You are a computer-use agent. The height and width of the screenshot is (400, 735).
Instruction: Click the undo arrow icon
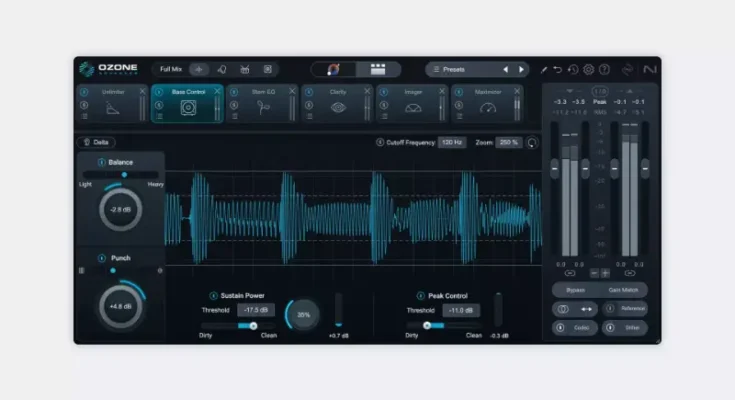(558, 70)
